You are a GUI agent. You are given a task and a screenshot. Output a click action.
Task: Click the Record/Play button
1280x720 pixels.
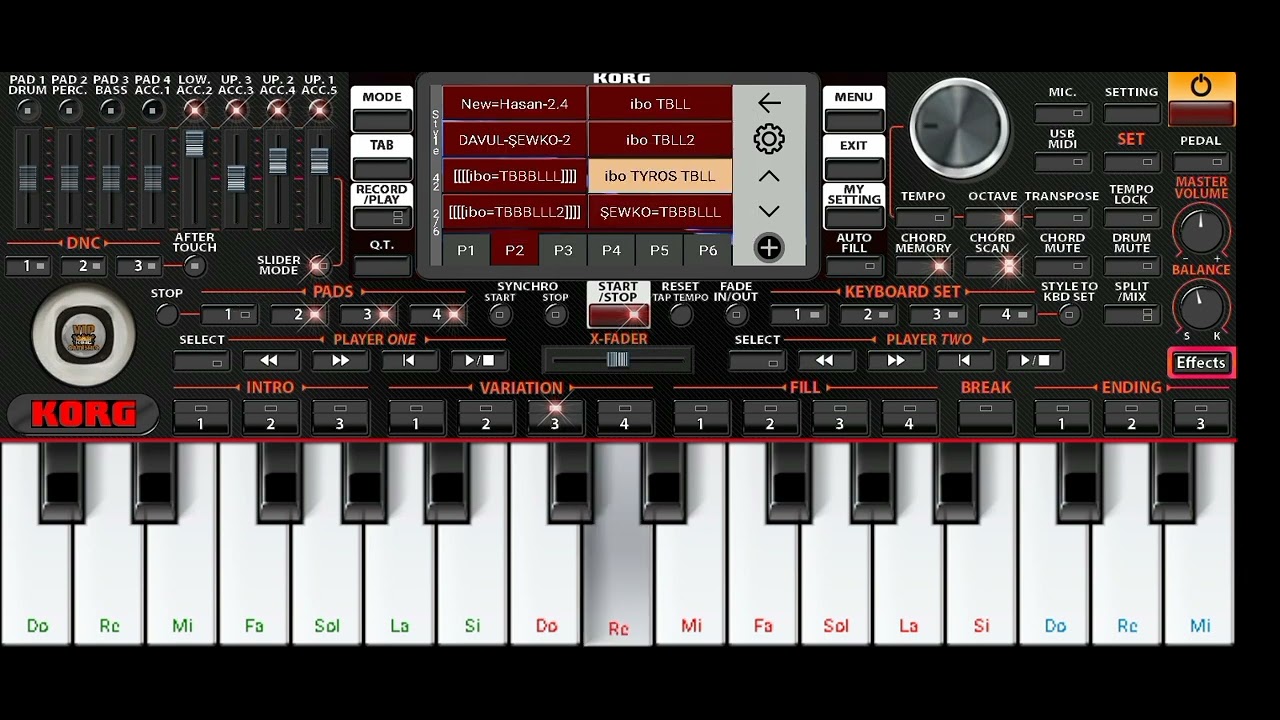click(x=382, y=207)
